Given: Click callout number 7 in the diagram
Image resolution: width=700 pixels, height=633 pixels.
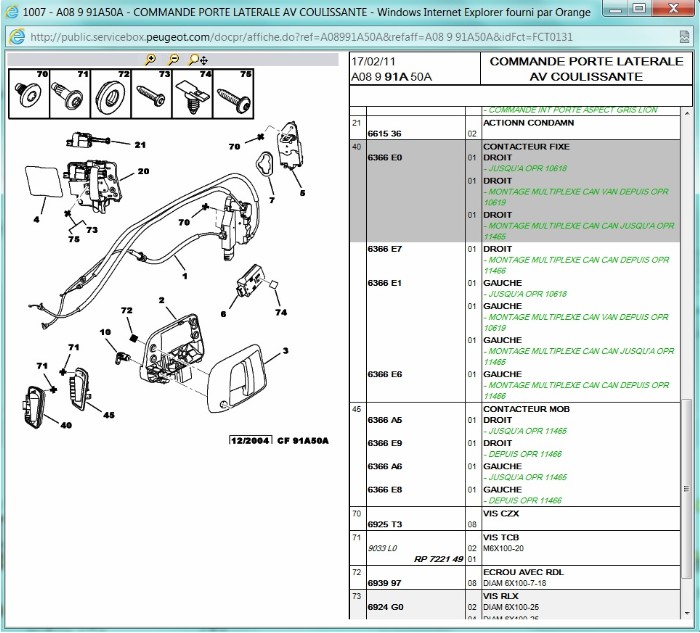Looking at the screenshot, I should pyautogui.click(x=272, y=200).
